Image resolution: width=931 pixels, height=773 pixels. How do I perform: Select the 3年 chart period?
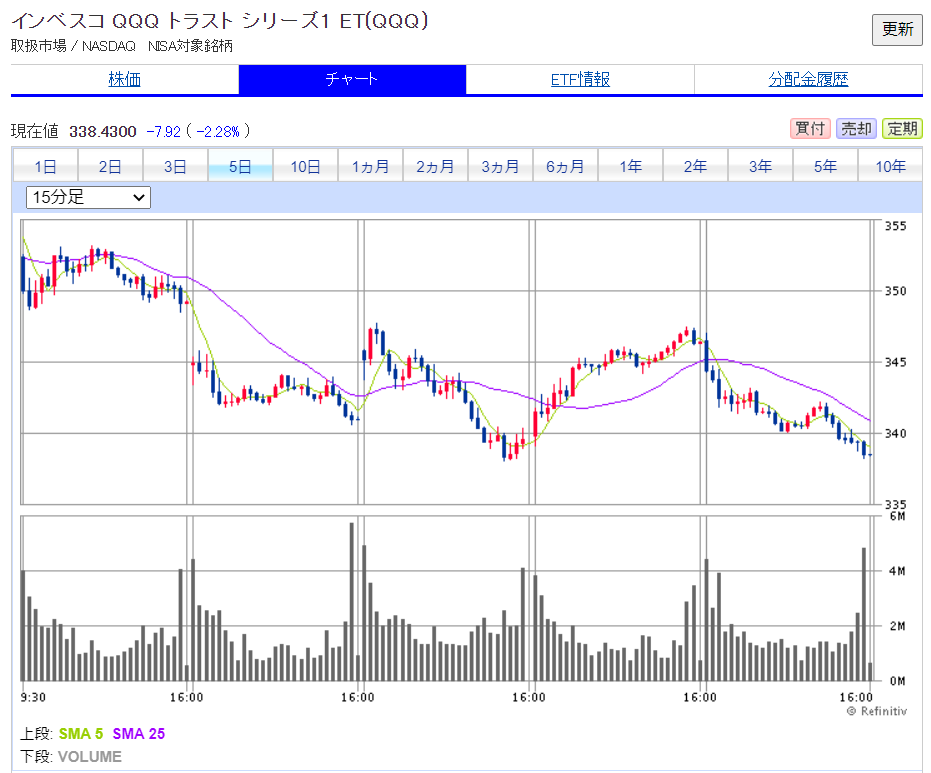[x=761, y=166]
